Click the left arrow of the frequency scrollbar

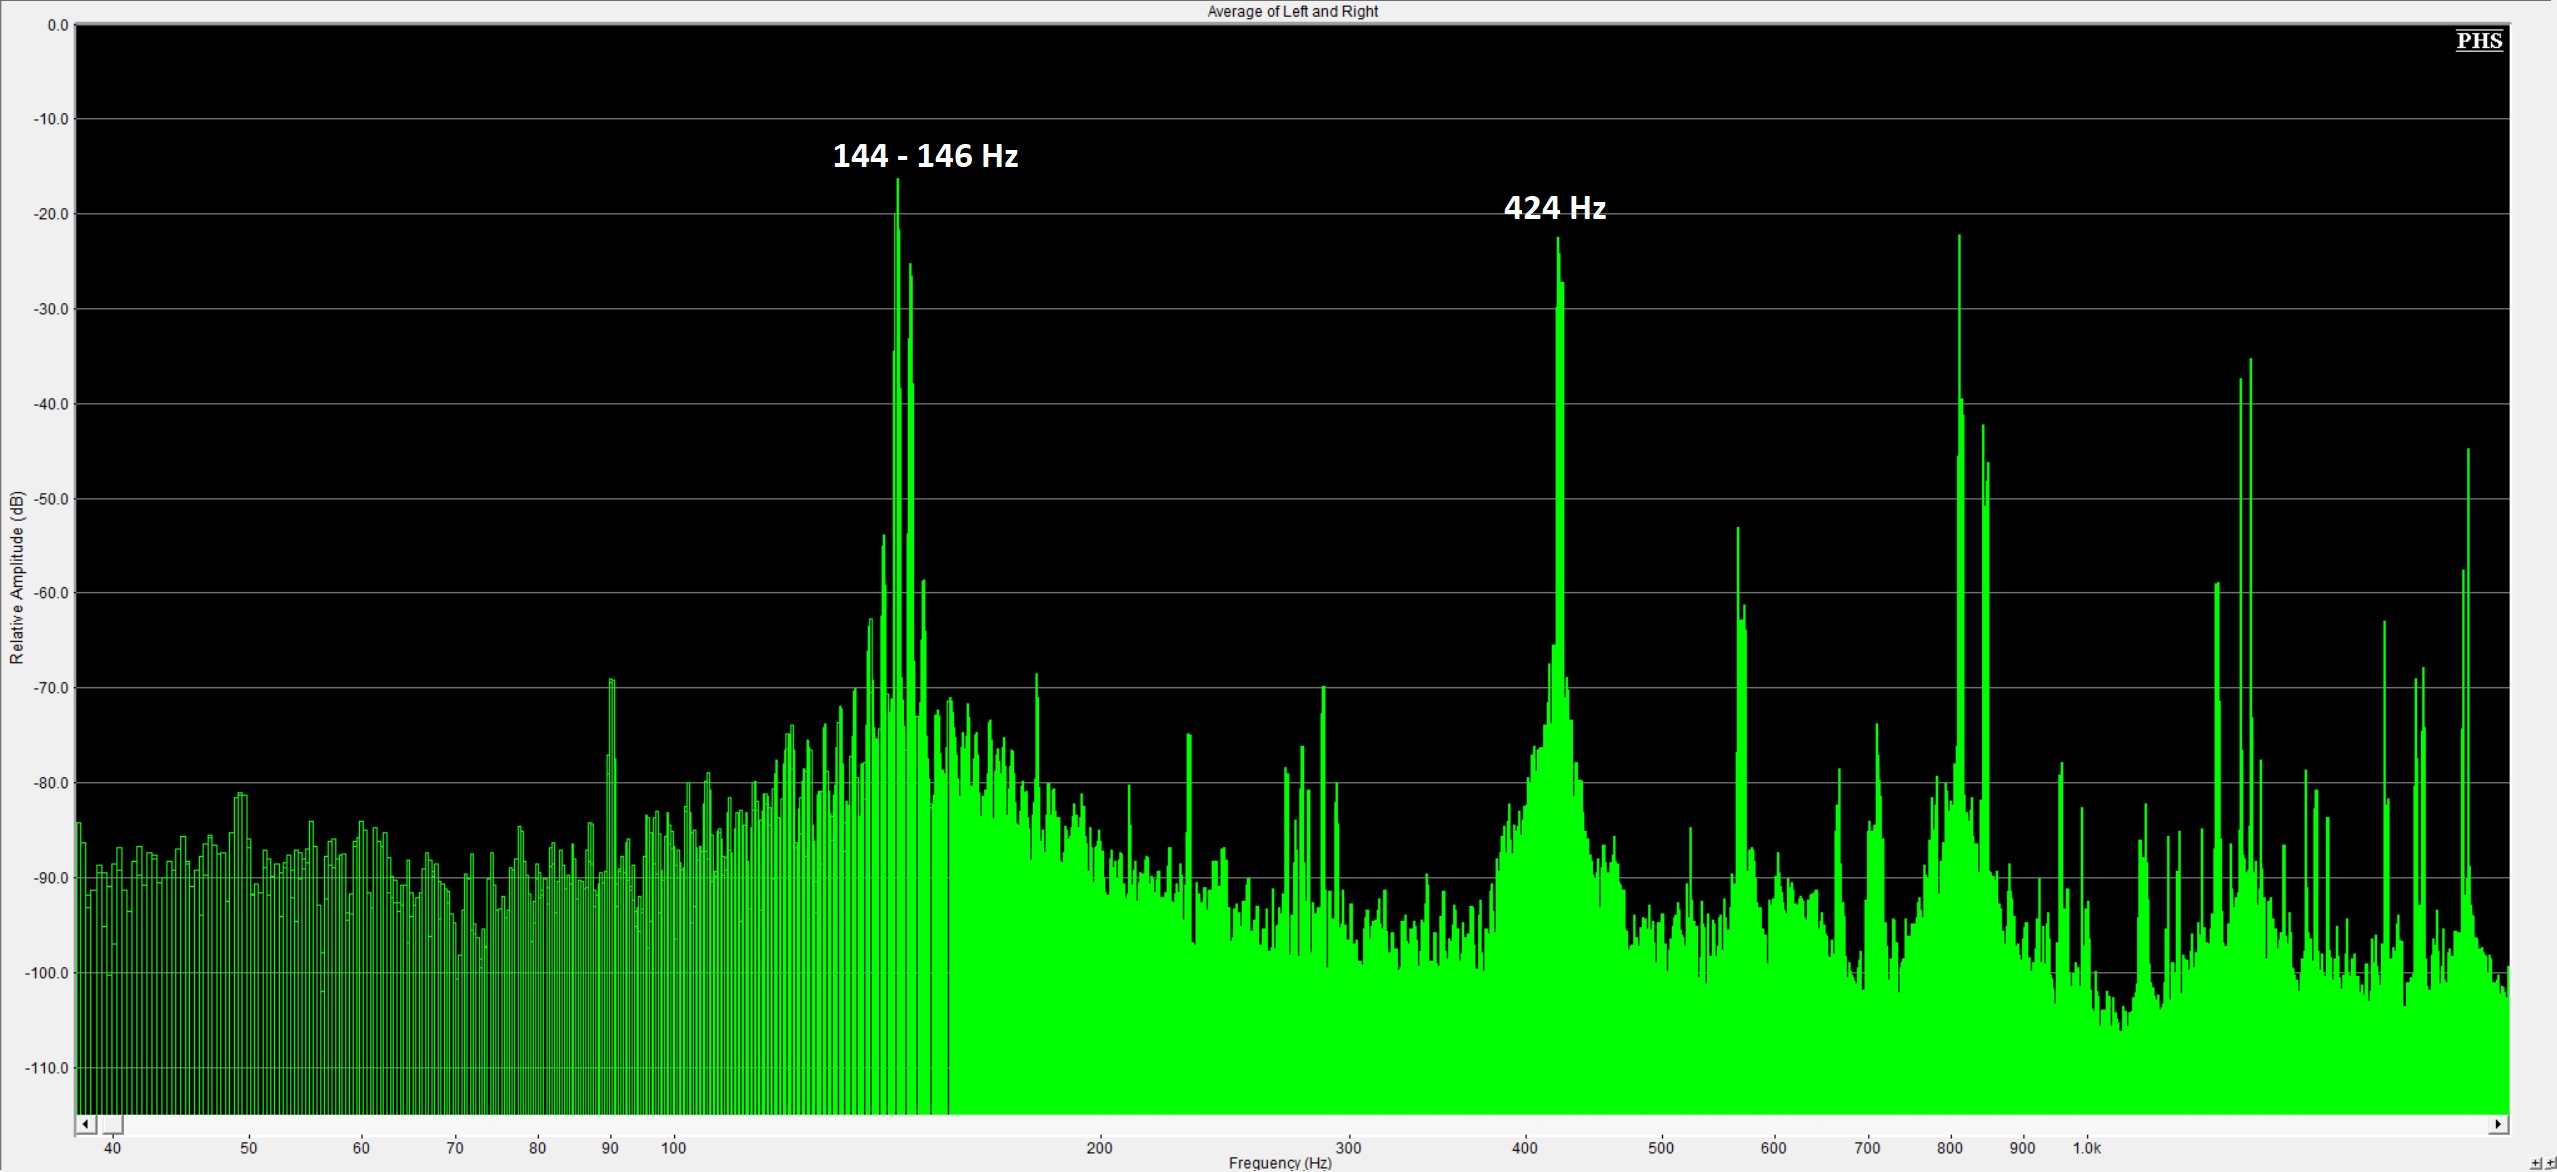(86, 1124)
